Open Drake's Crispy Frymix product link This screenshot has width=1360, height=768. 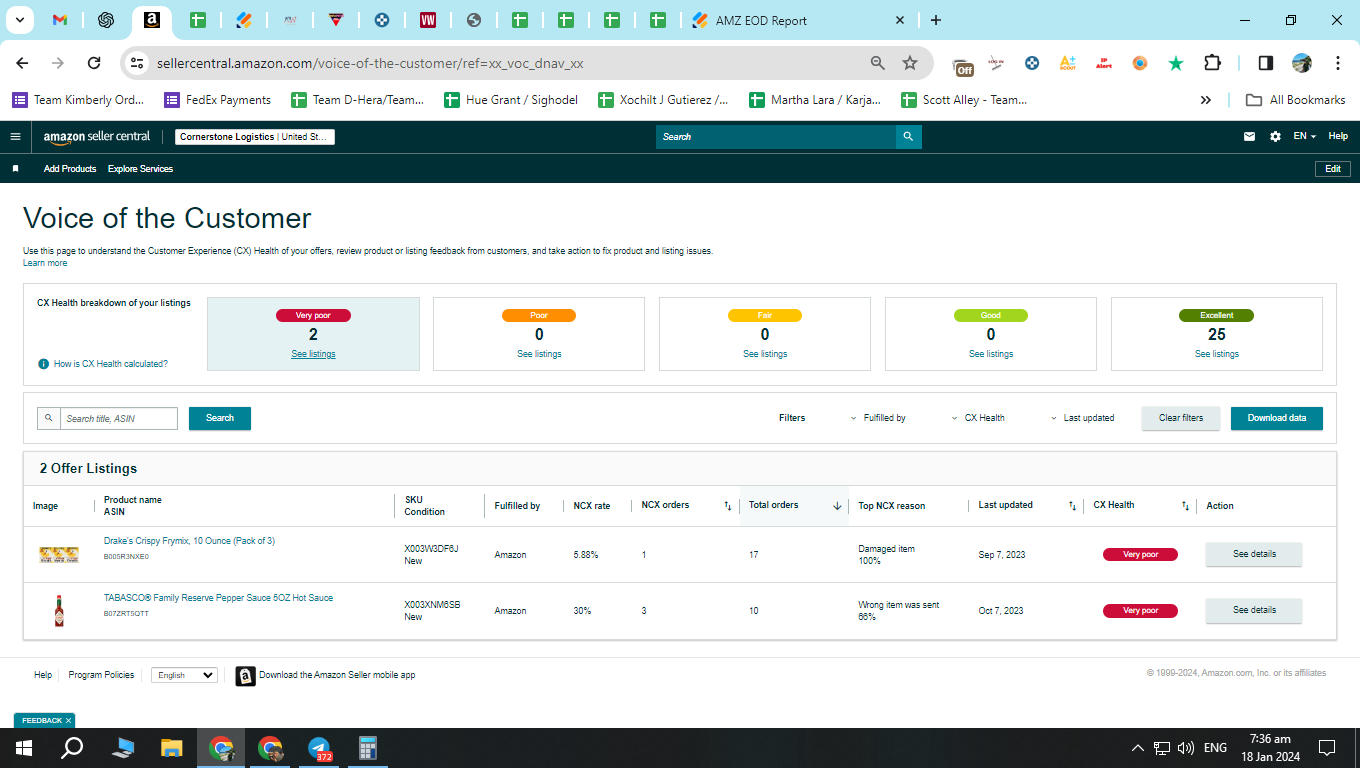coord(189,541)
